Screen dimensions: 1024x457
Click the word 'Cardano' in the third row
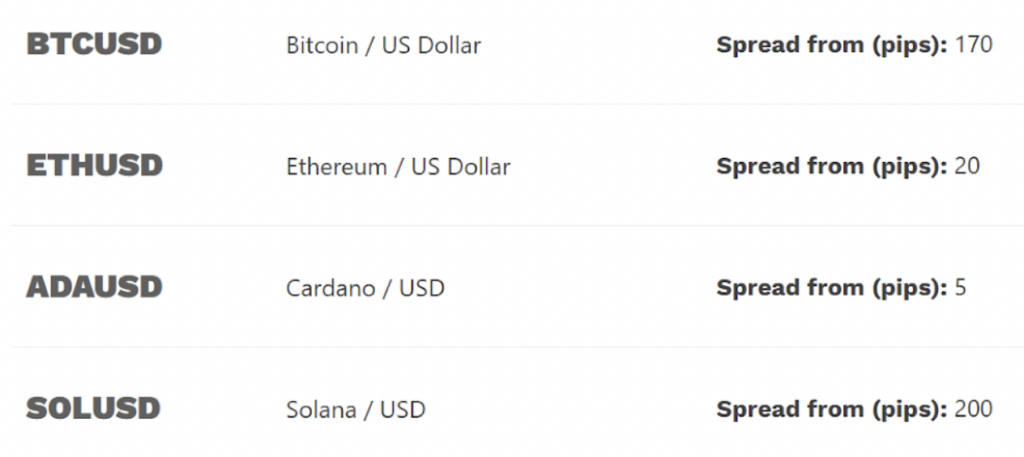326,289
